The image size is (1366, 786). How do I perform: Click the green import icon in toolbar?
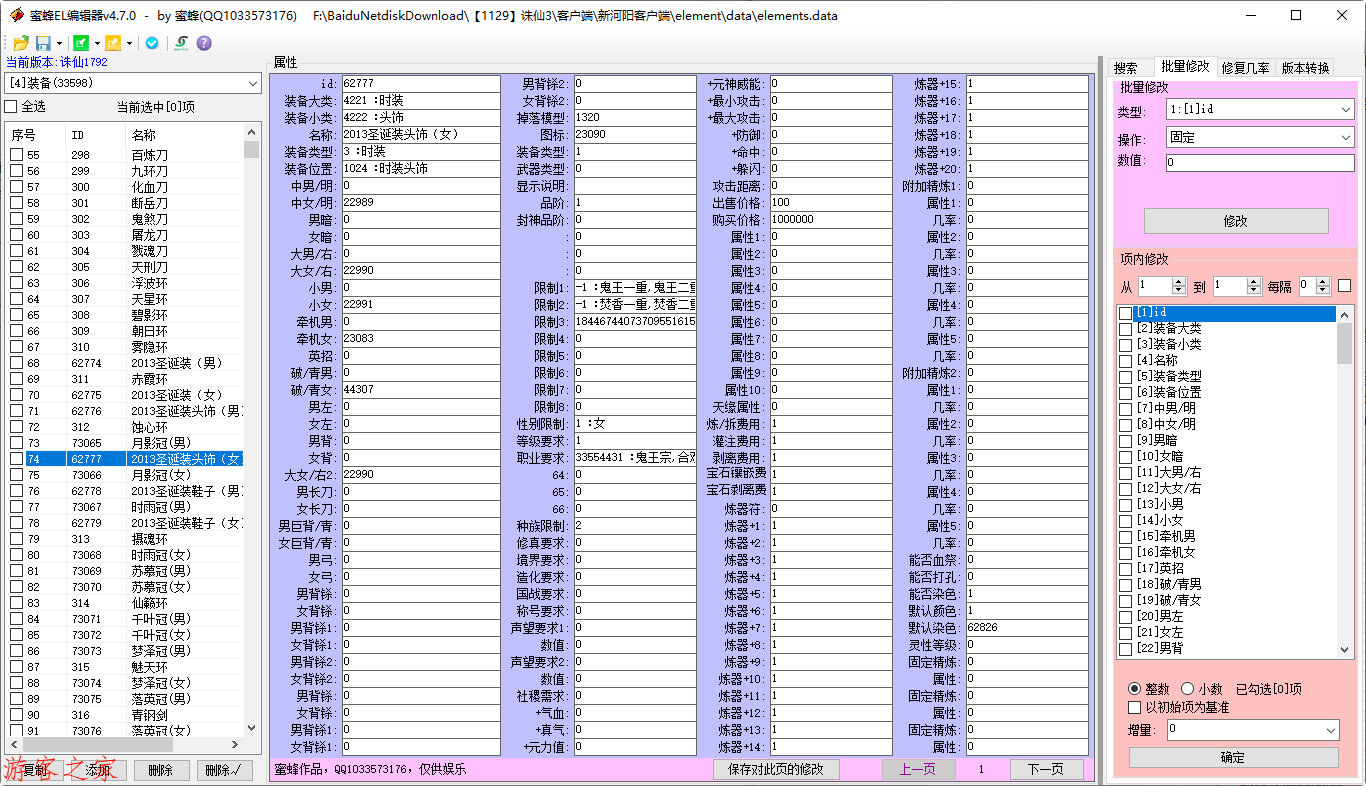point(81,43)
